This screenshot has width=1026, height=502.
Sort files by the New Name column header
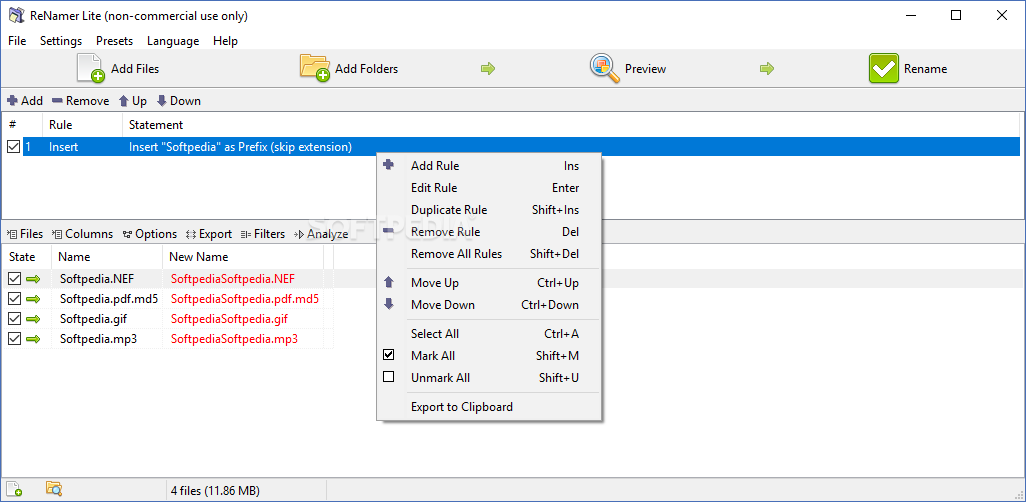pos(243,257)
